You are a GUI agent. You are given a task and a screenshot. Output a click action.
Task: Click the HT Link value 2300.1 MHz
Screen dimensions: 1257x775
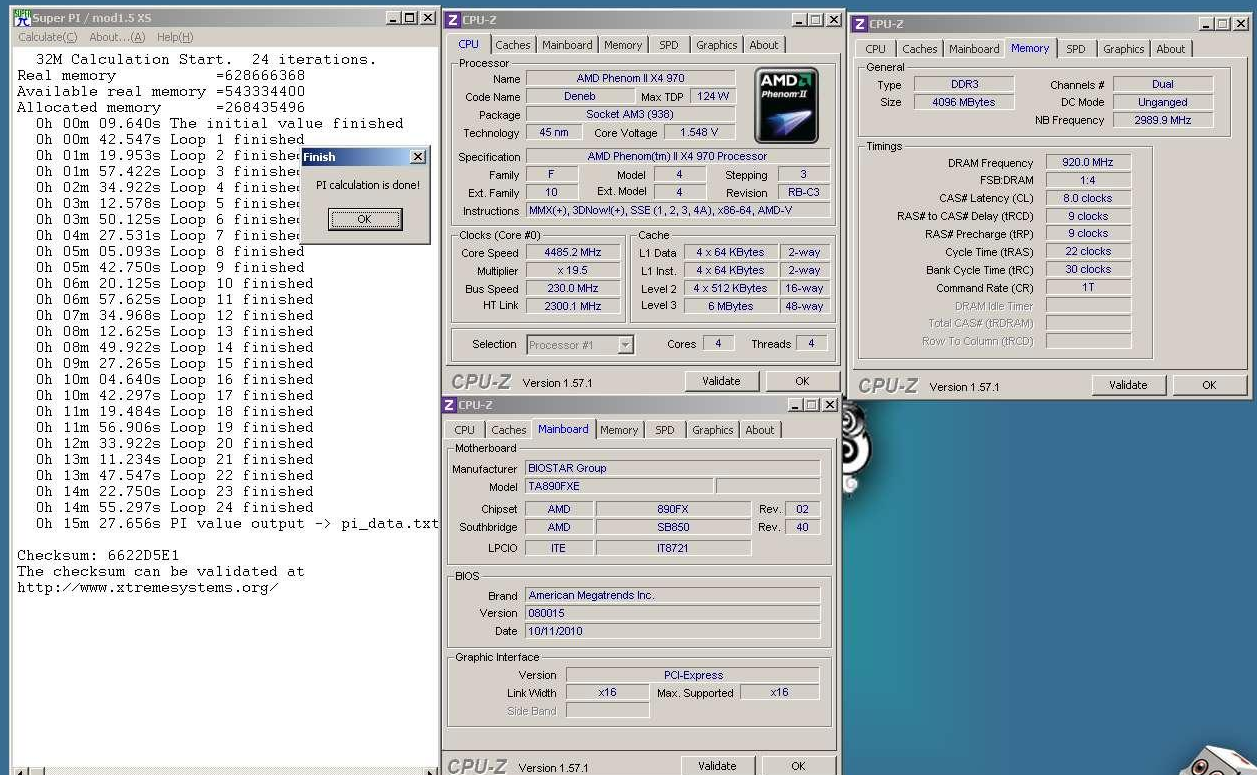(x=573, y=307)
